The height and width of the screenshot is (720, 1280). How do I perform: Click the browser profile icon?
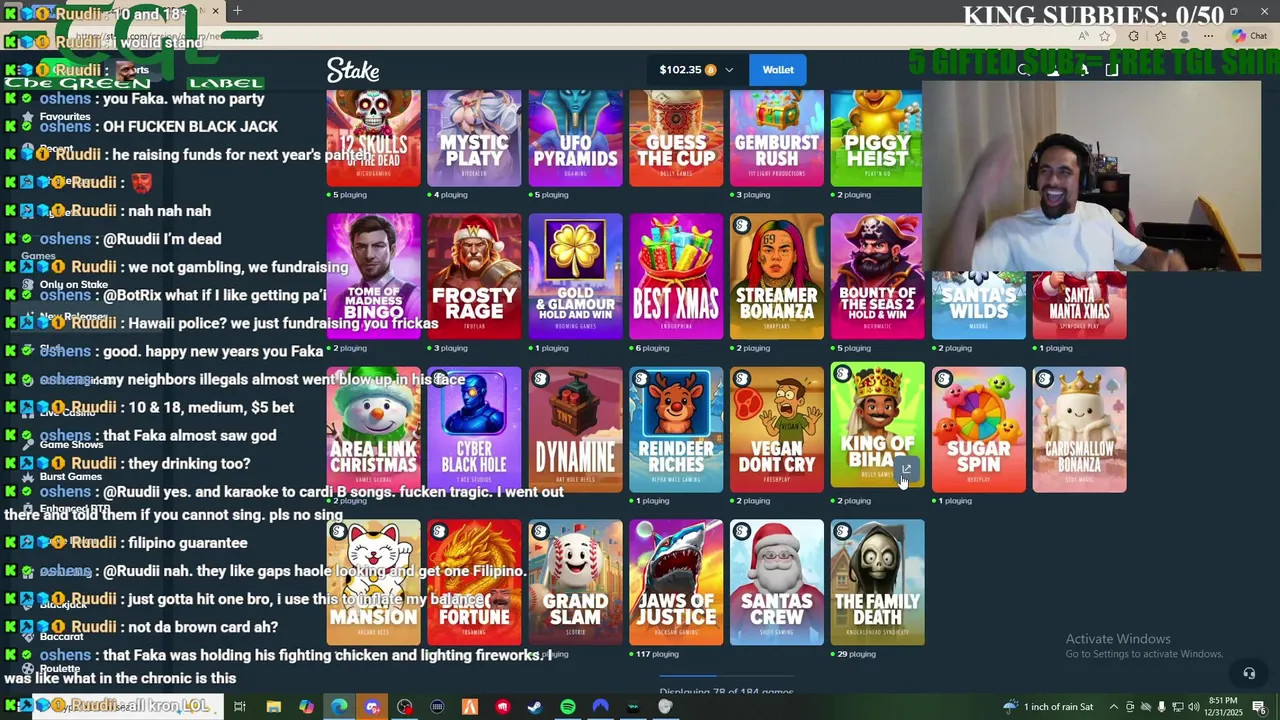point(1185,36)
